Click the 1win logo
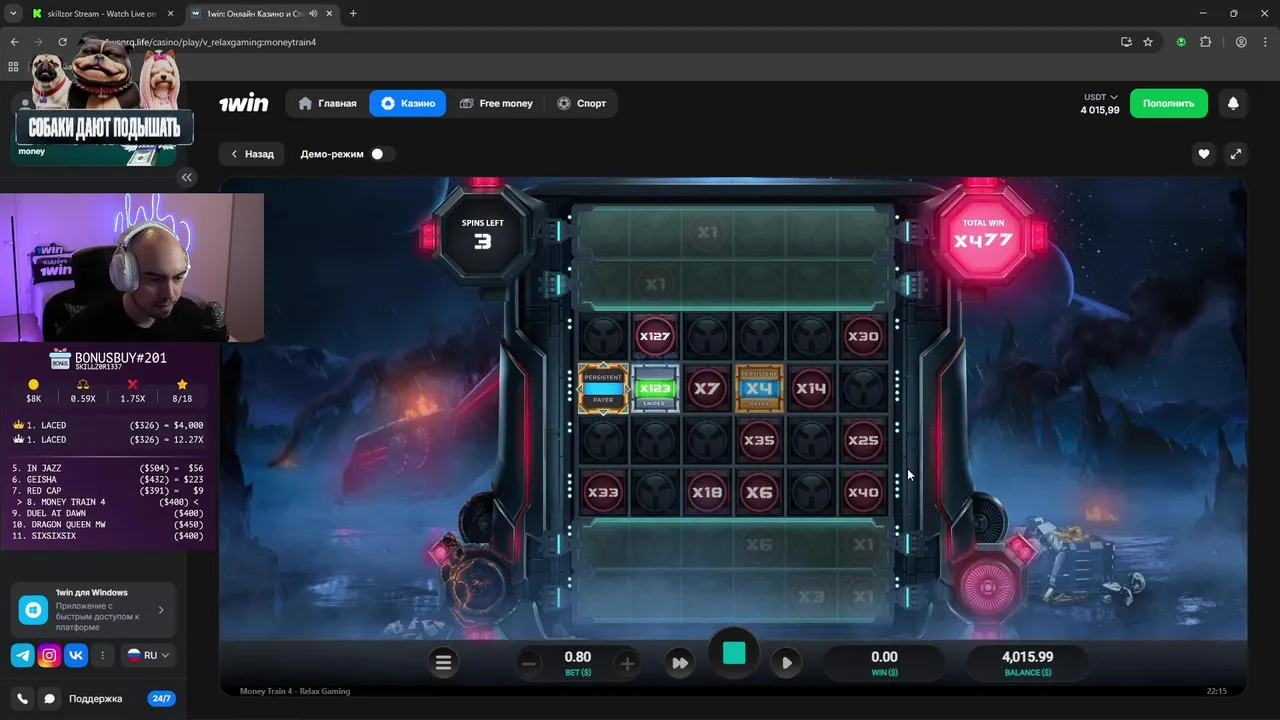The image size is (1280, 720). click(x=244, y=103)
